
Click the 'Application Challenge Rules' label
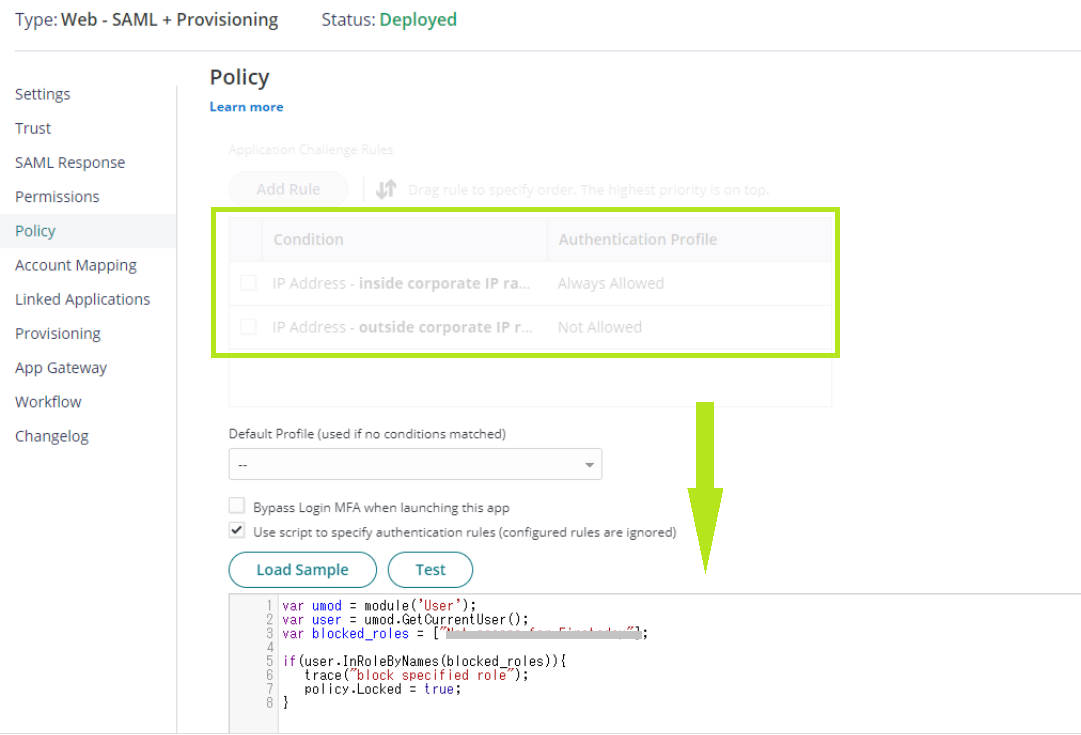pyautogui.click(x=311, y=150)
